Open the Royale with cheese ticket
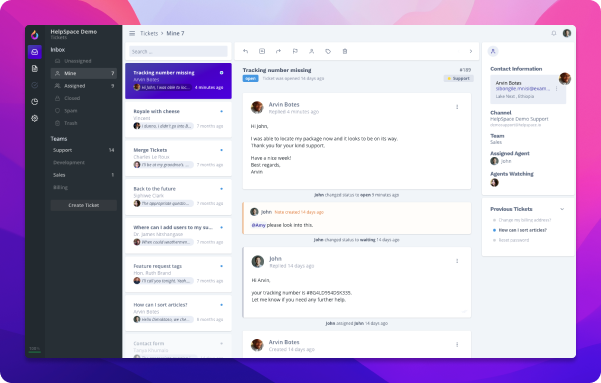 pos(178,119)
